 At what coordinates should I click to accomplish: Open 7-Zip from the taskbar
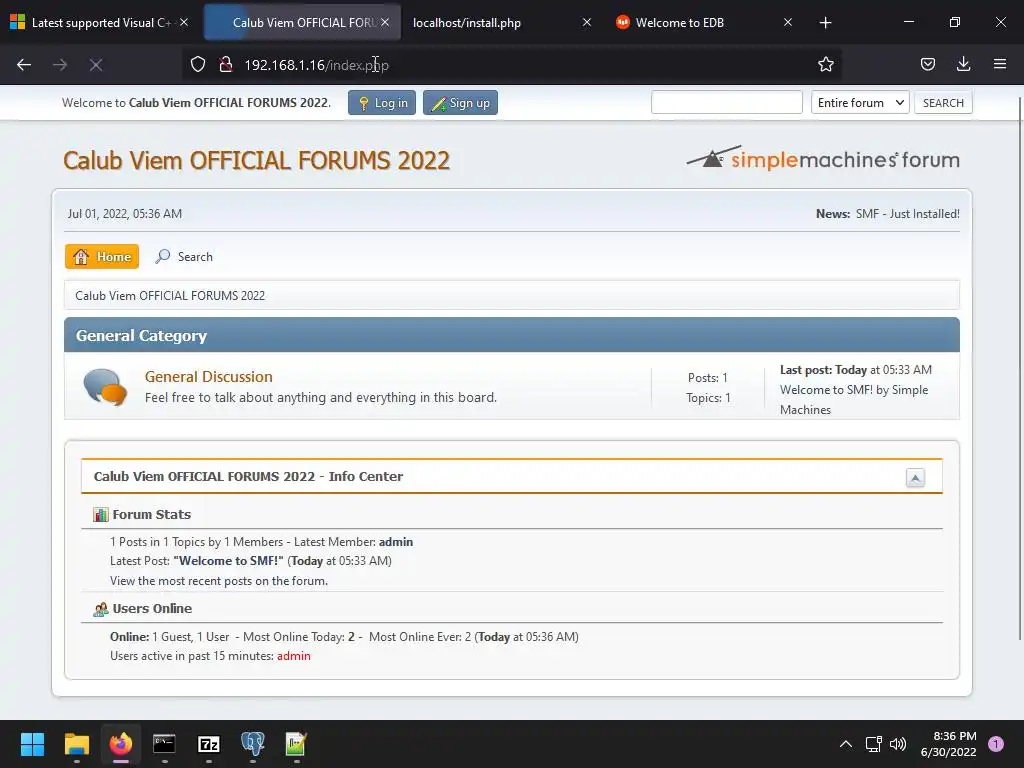209,744
